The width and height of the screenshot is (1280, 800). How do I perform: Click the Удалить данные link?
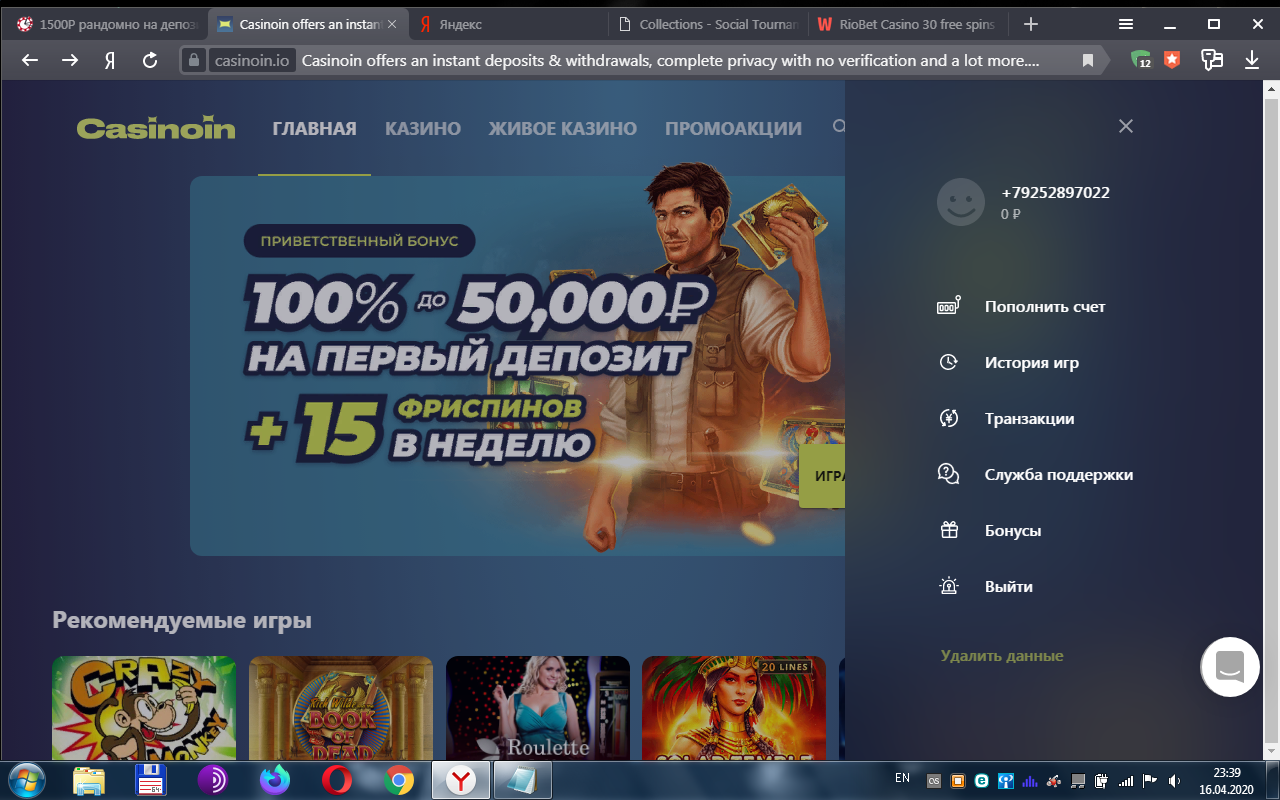(x=1001, y=655)
